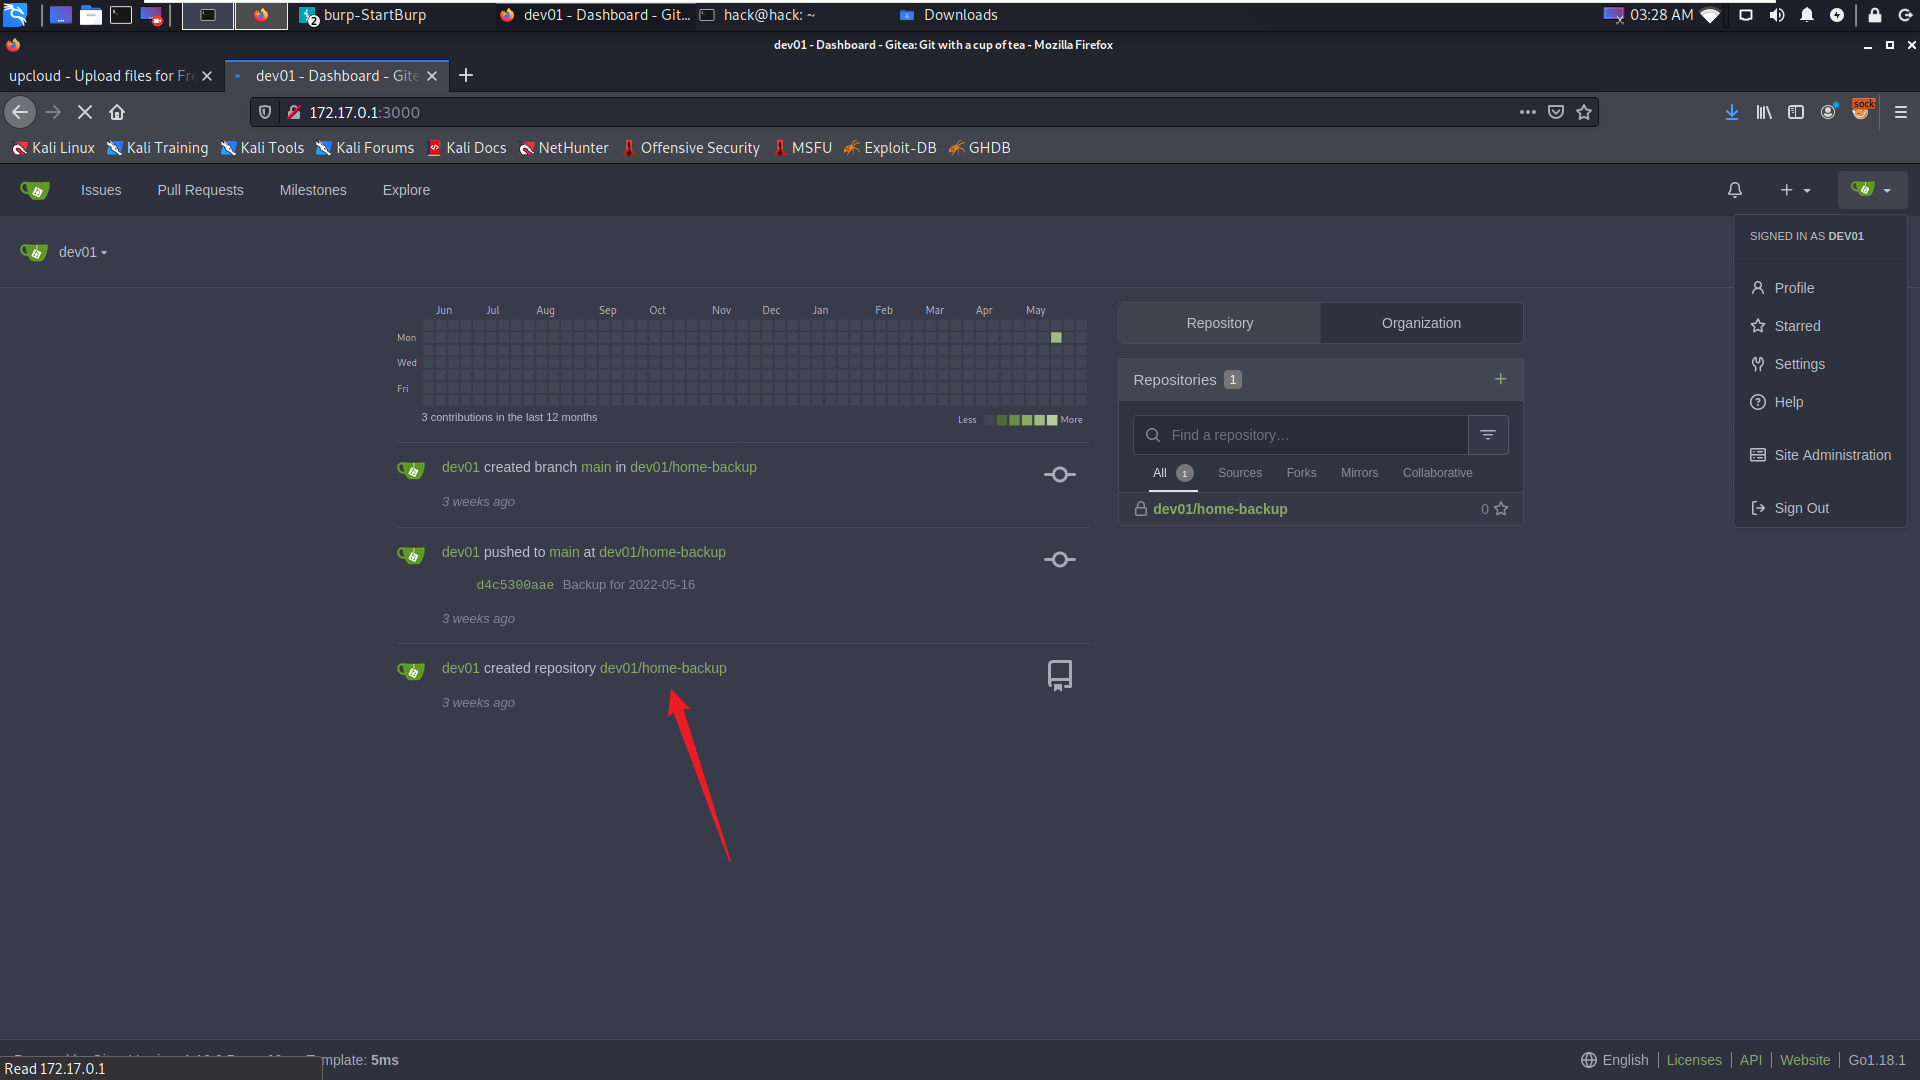Toggle Firefox sidebar icon
The image size is (1920, 1080).
[x=1796, y=112]
